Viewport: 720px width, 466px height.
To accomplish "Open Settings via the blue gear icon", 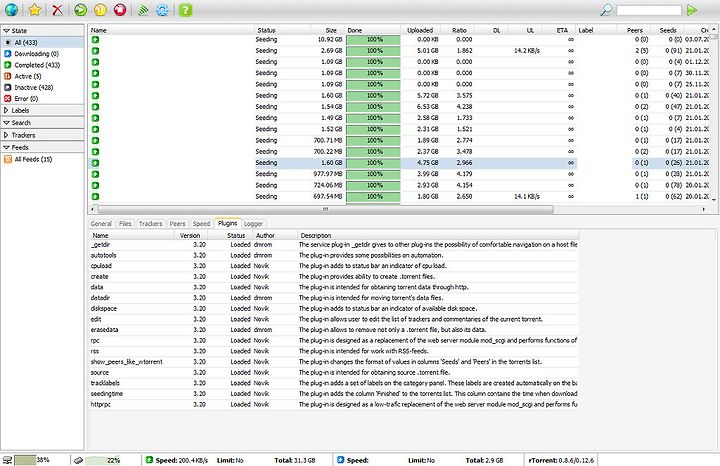I will 162,10.
